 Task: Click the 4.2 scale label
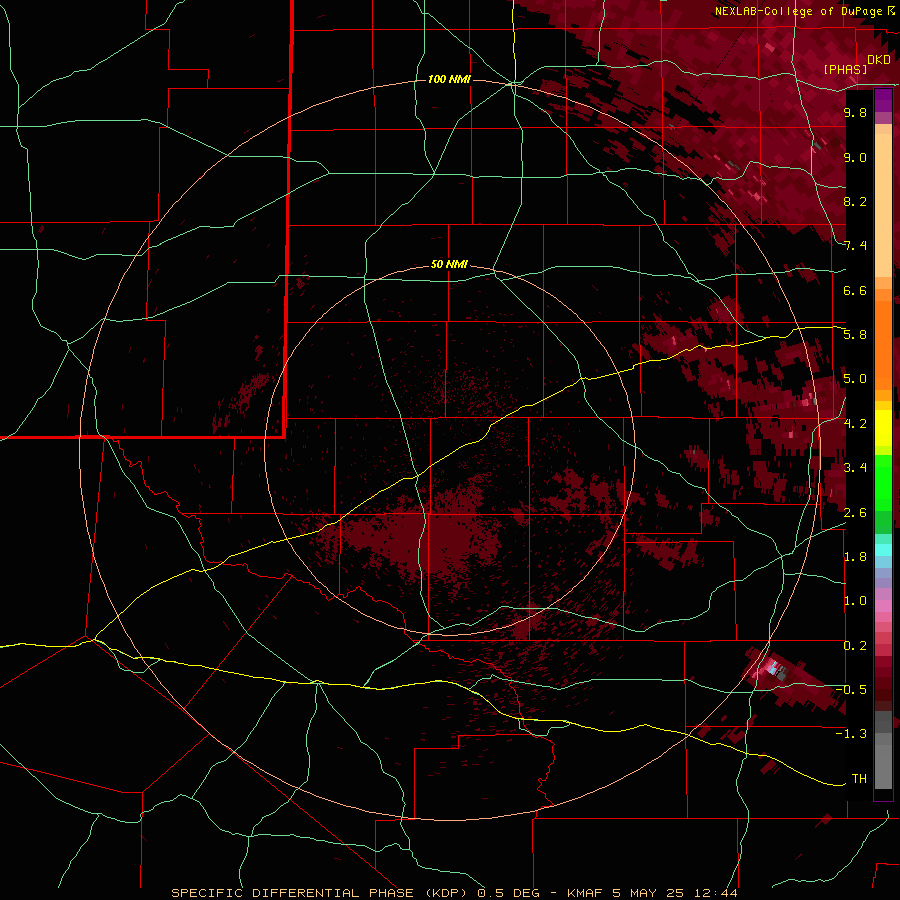tap(855, 424)
